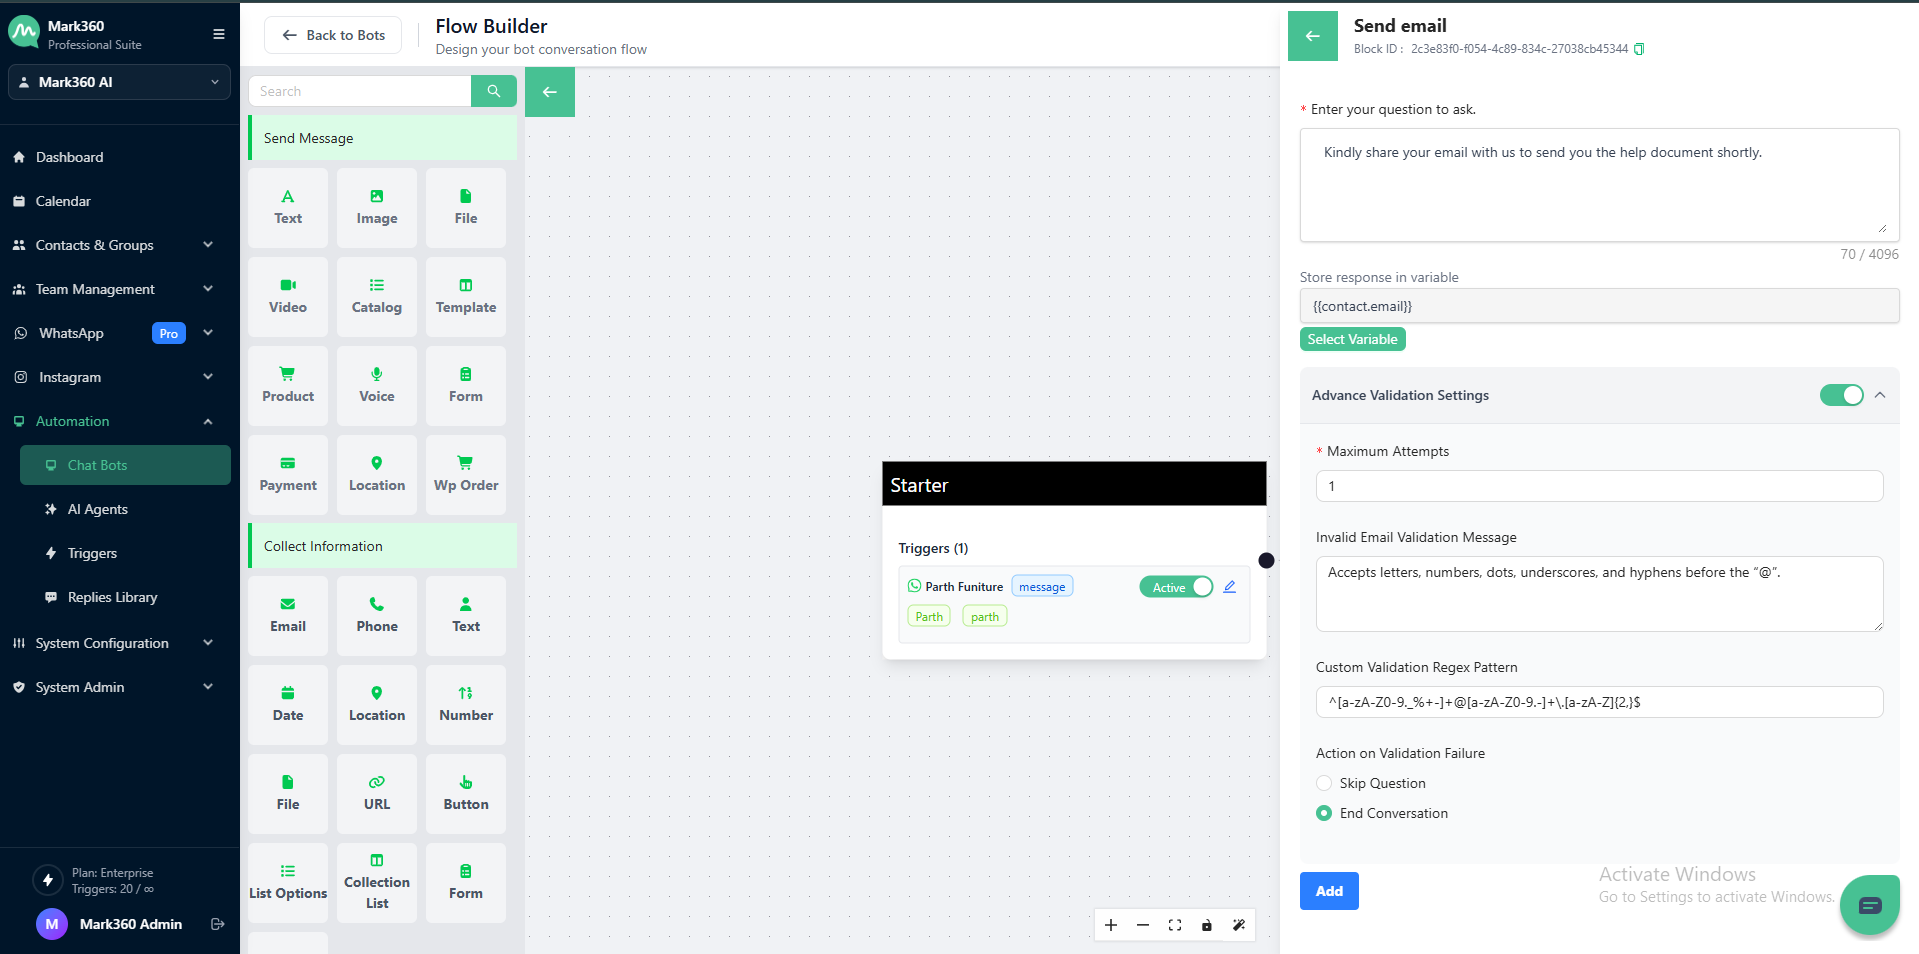The width and height of the screenshot is (1919, 954).
Task: Add a Voice message block
Action: 377,385
